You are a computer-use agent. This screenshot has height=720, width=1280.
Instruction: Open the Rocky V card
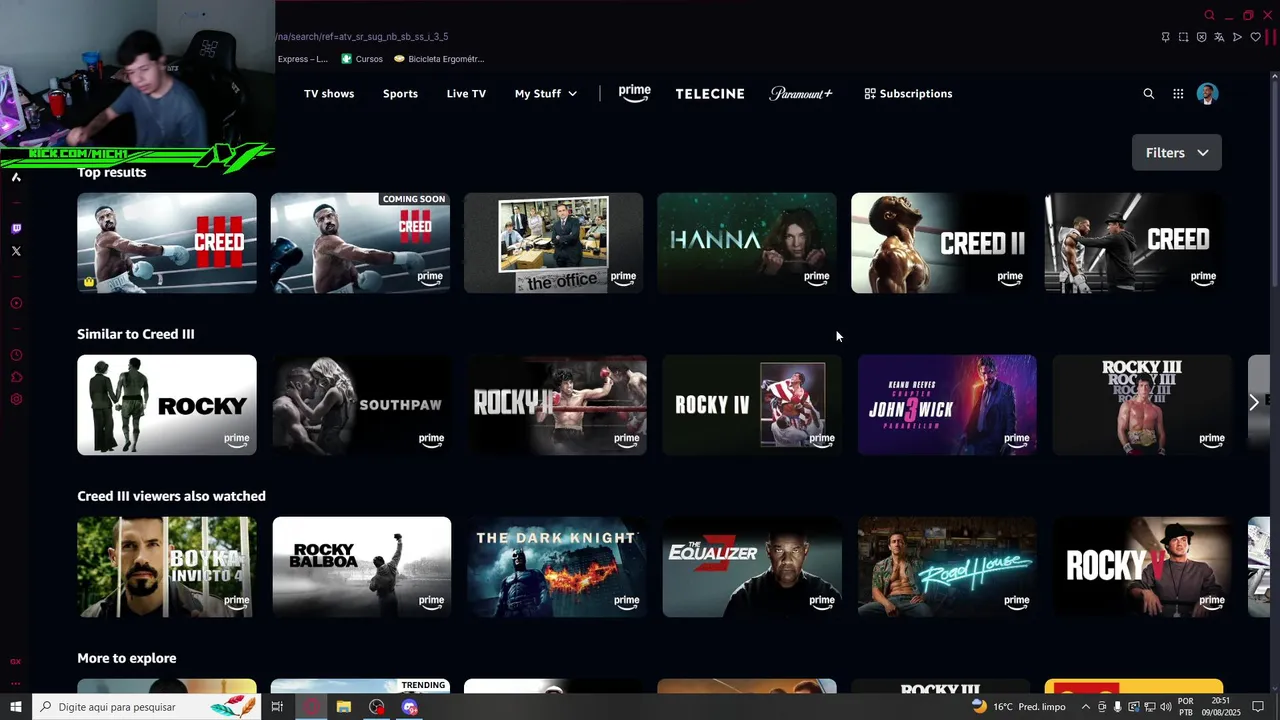[1142, 567]
